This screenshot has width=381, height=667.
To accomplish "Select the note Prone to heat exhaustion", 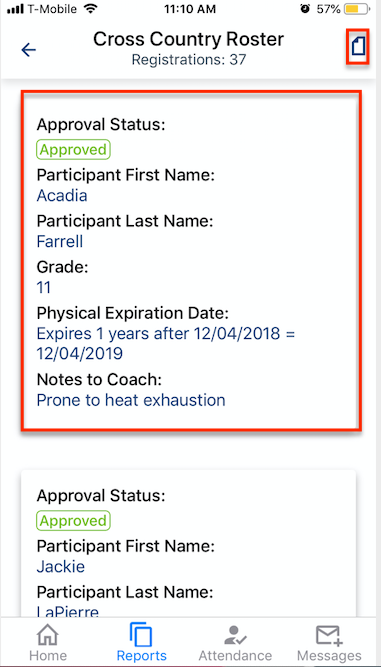I will pyautogui.click(x=131, y=400).
